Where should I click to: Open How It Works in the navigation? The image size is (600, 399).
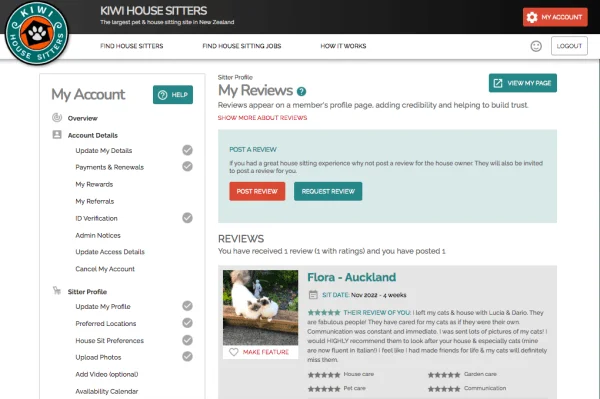343,46
